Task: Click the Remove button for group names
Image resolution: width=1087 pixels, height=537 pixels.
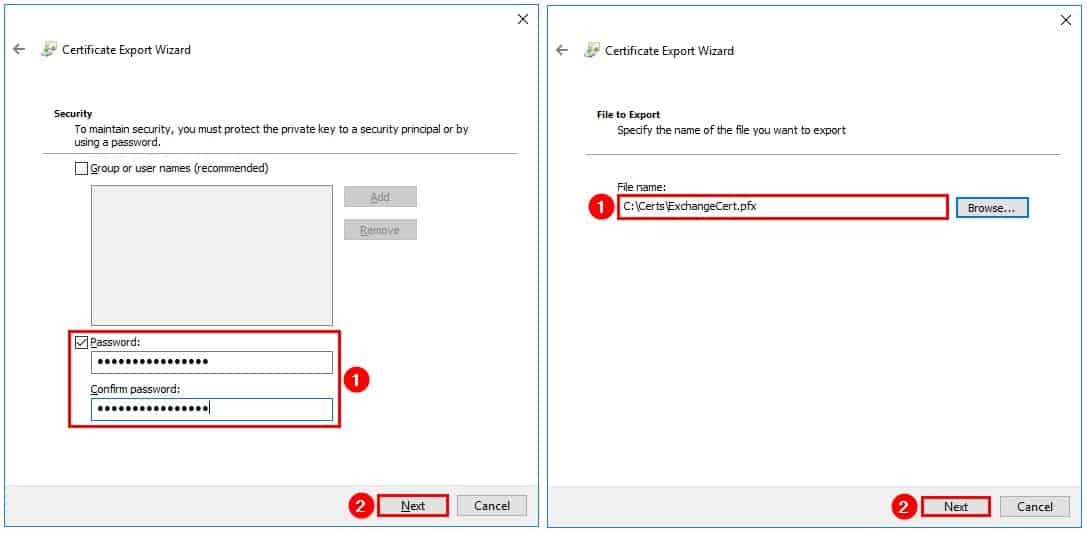Action: 380,230
